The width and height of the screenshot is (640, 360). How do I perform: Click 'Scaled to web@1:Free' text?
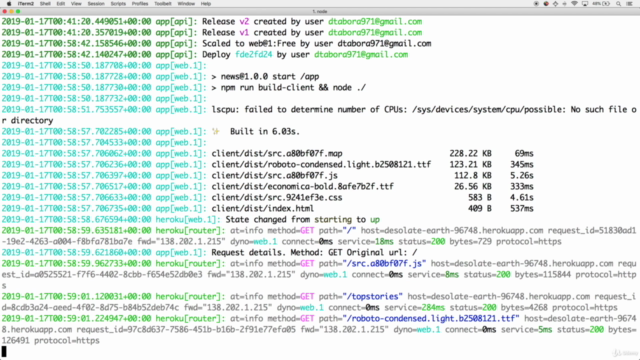[249, 43]
